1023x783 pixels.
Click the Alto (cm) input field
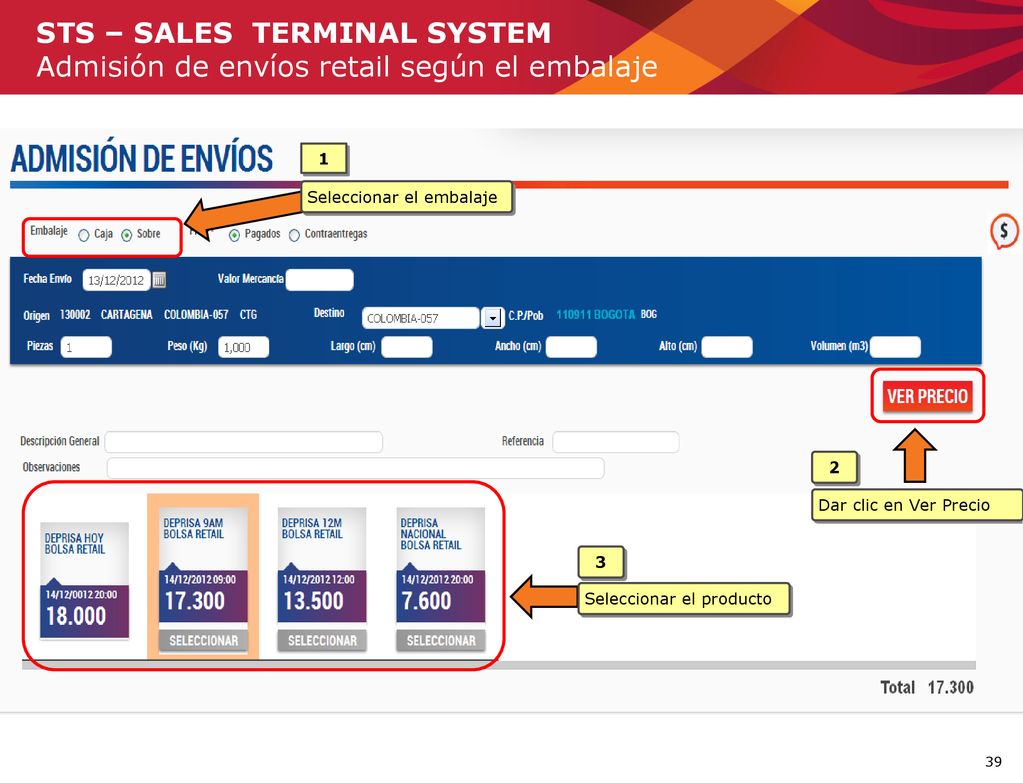point(727,346)
